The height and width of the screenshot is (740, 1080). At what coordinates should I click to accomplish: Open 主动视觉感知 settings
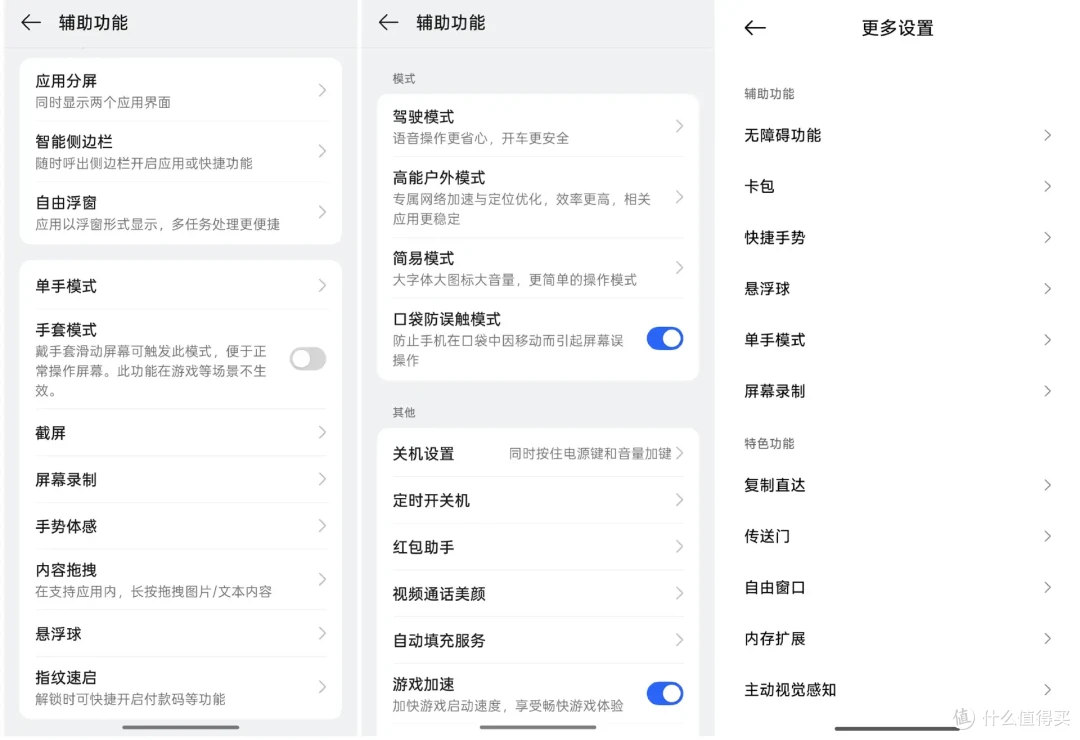point(897,690)
